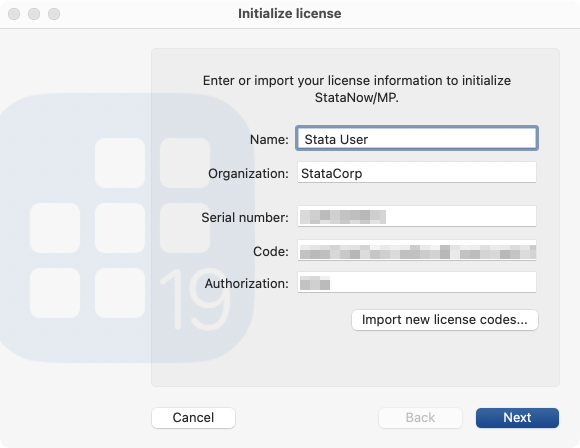Click the red close window button
Screen dimensions: 580x448
(14, 14)
